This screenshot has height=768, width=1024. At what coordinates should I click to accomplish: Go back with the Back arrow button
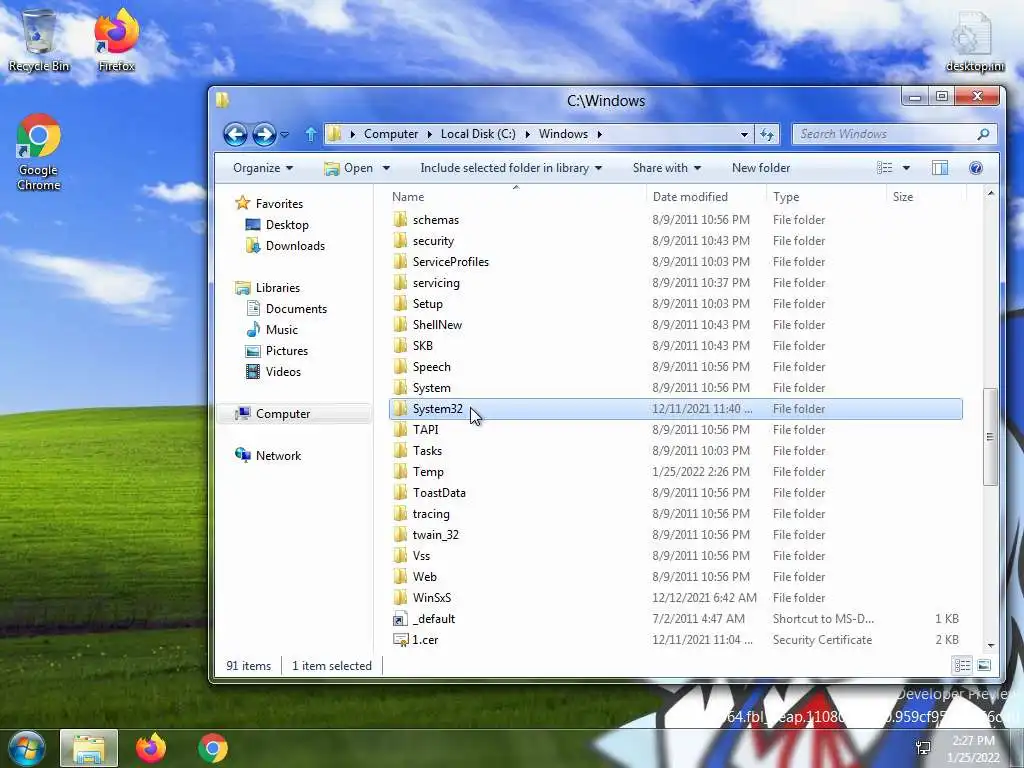click(x=235, y=135)
